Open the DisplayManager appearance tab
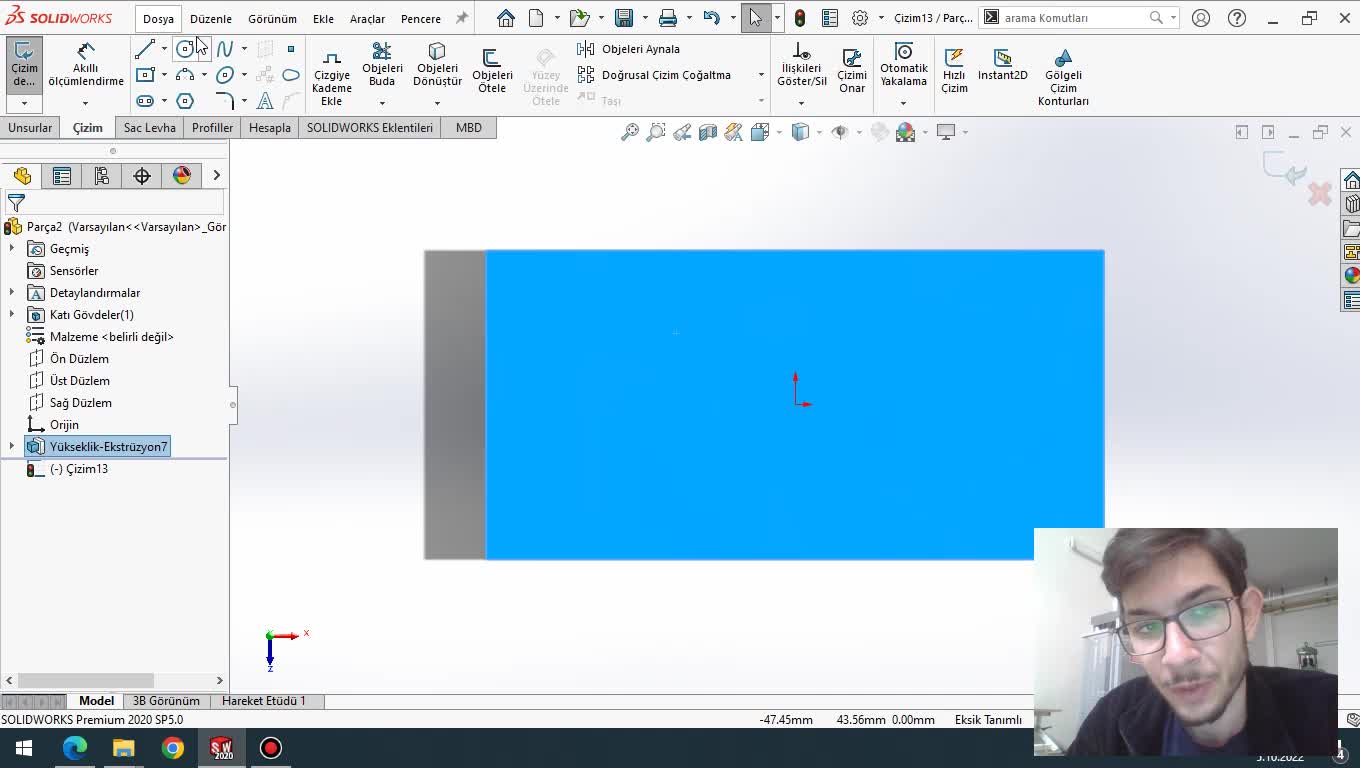 pos(182,176)
